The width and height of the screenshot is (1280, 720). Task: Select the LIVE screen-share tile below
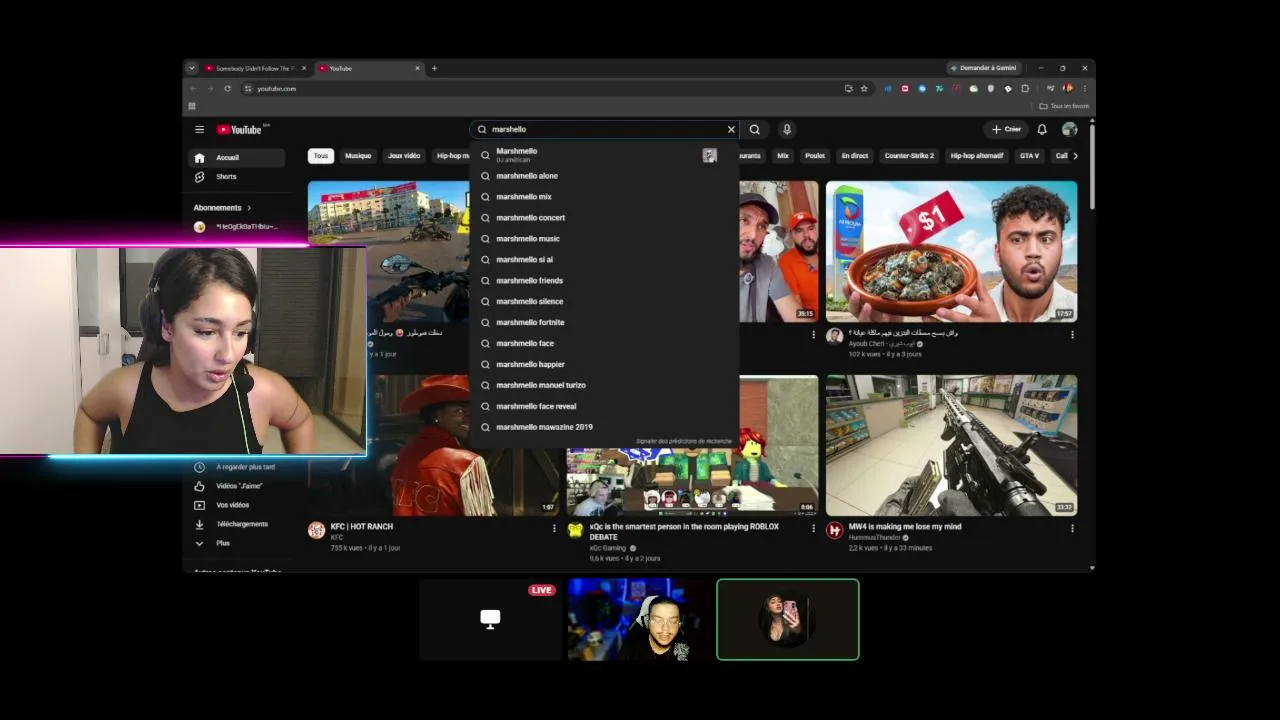pos(490,619)
